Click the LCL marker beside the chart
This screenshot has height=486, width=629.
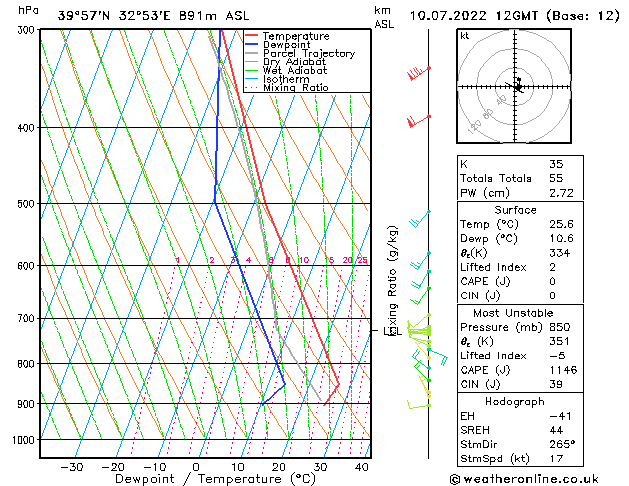392,330
